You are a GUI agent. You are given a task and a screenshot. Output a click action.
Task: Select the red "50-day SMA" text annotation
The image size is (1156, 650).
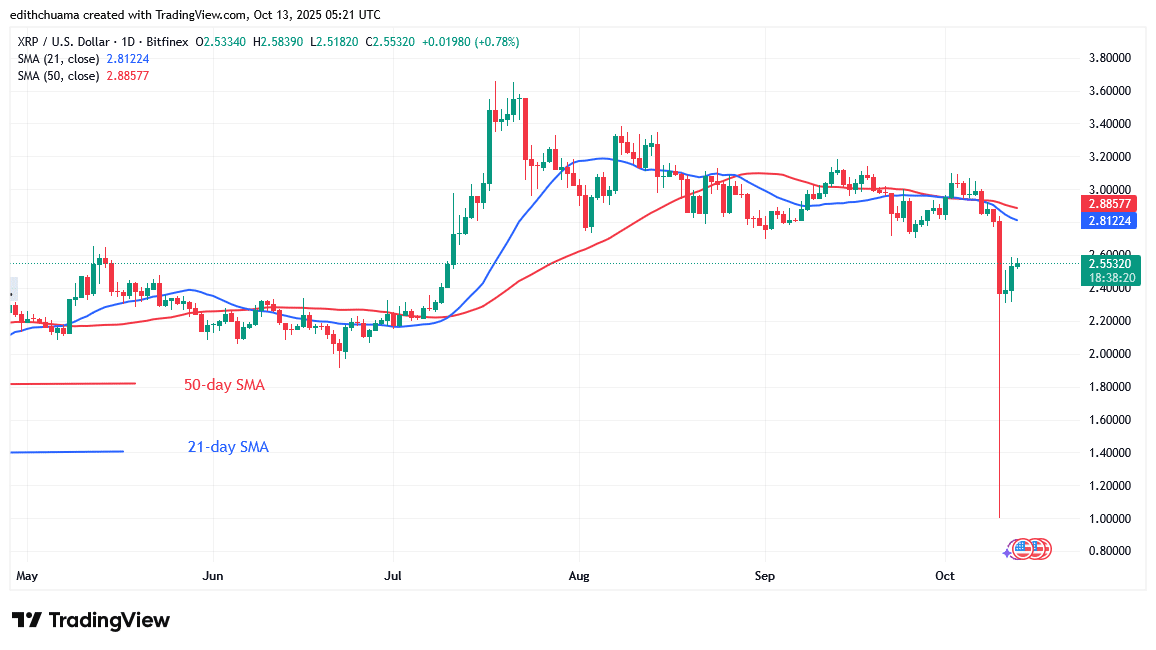tap(224, 385)
